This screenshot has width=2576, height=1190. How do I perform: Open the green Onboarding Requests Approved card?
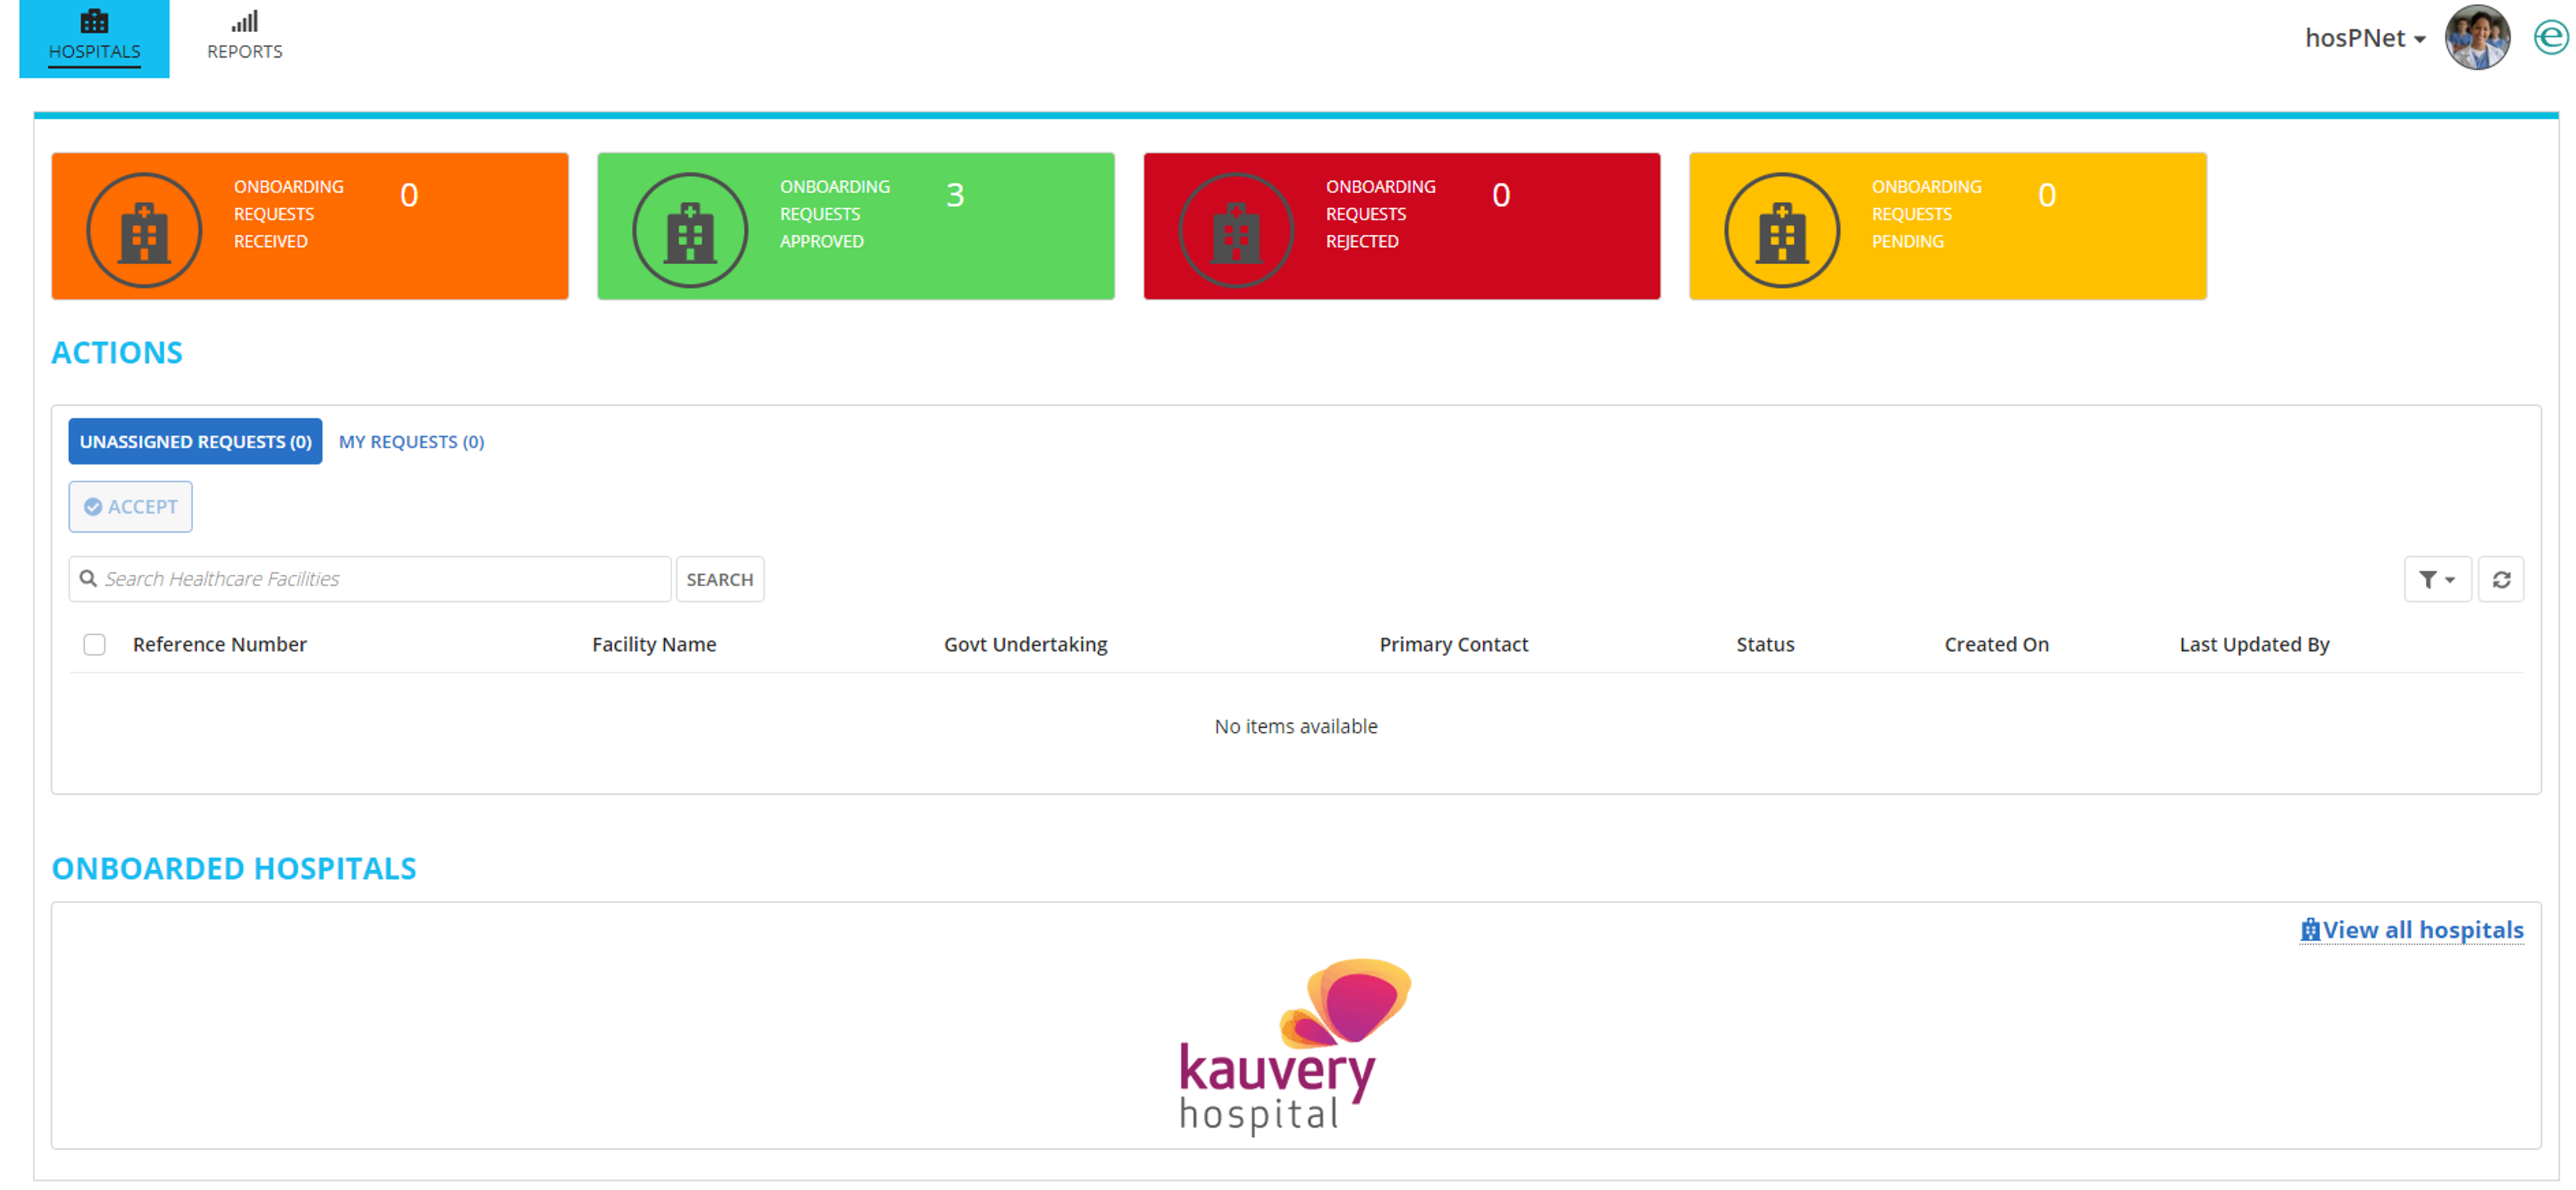pyautogui.click(x=856, y=226)
